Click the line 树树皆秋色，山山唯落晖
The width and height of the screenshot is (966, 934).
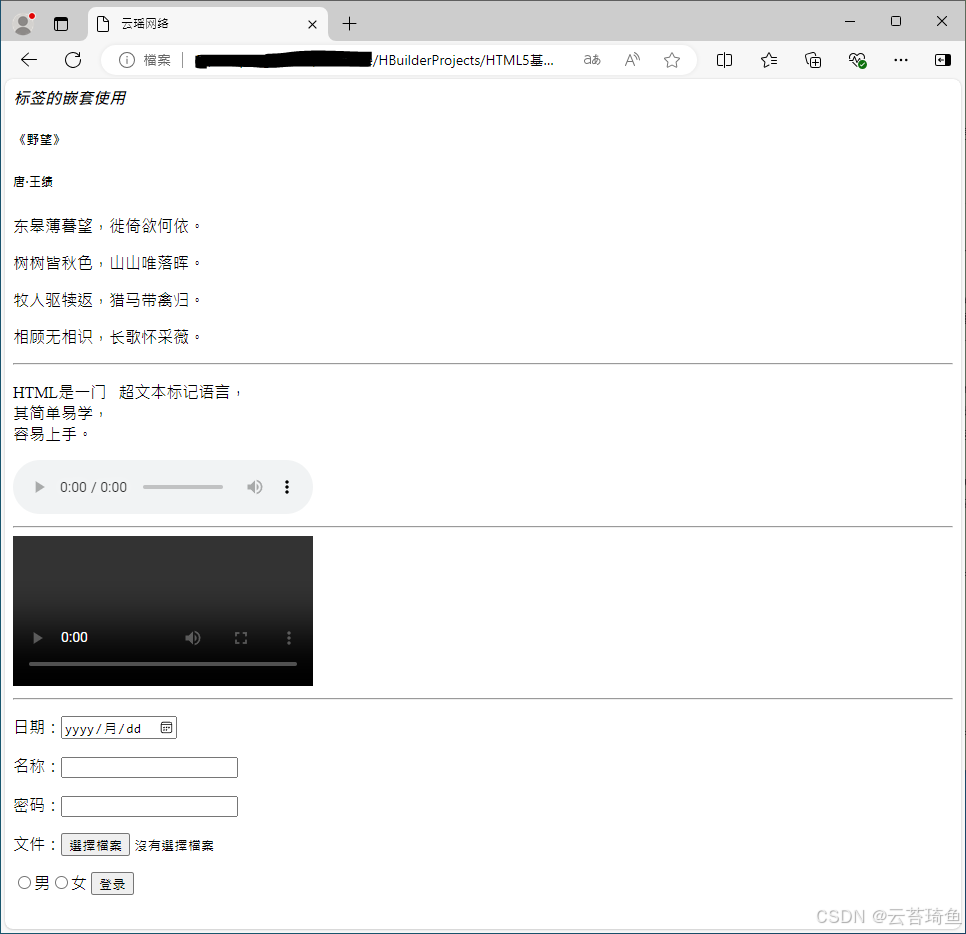click(x=108, y=263)
